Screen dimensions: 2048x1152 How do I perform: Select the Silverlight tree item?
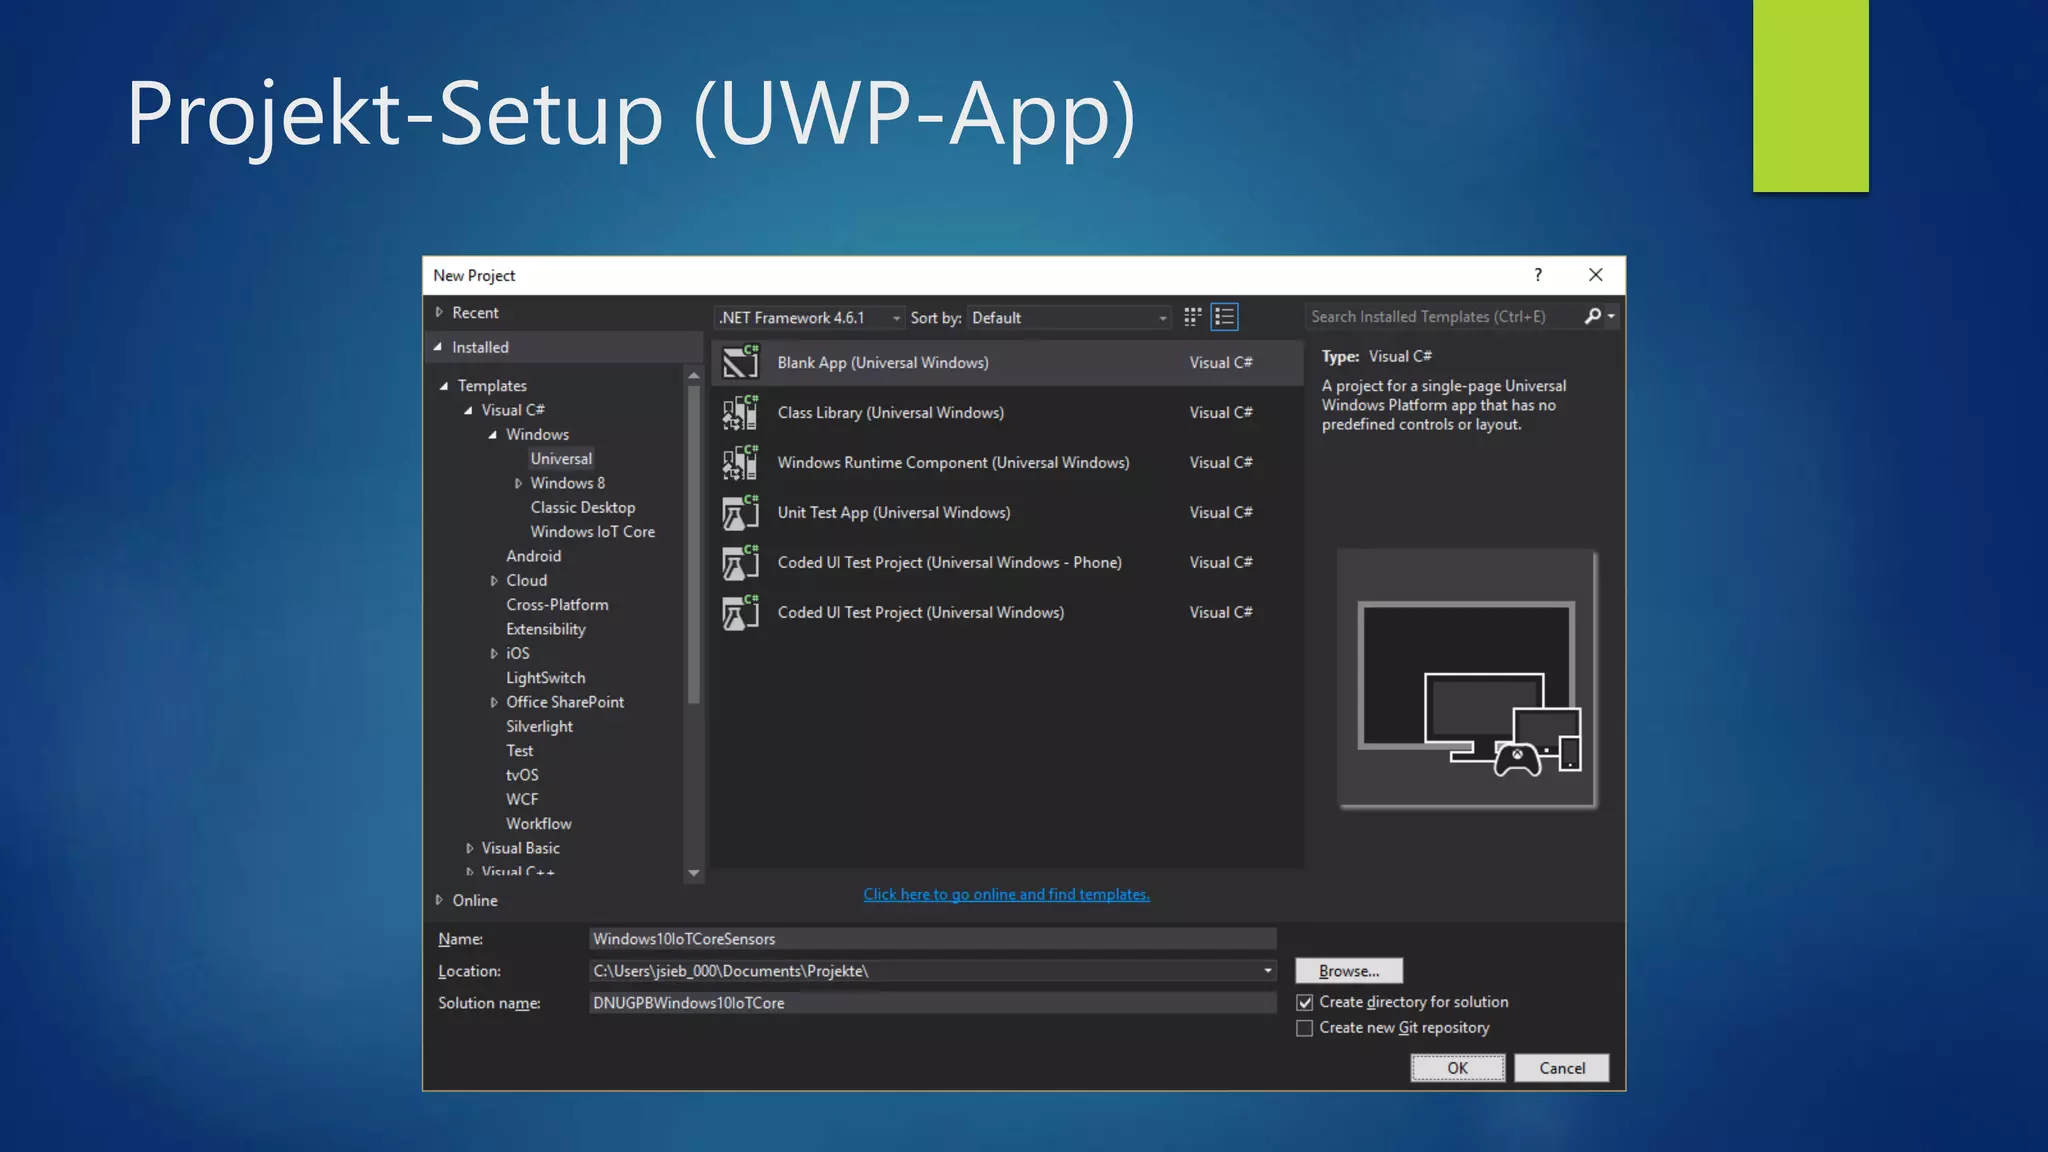coord(539,727)
